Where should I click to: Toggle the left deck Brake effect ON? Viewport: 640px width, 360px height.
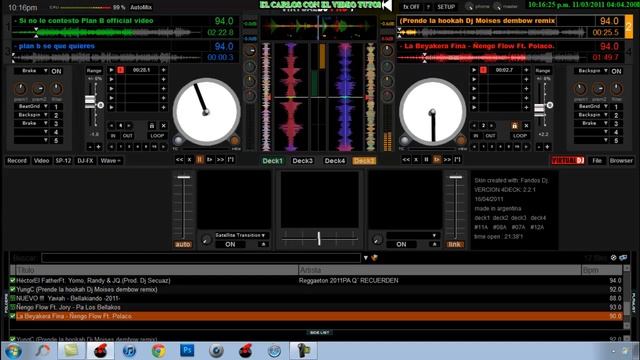tap(56, 71)
